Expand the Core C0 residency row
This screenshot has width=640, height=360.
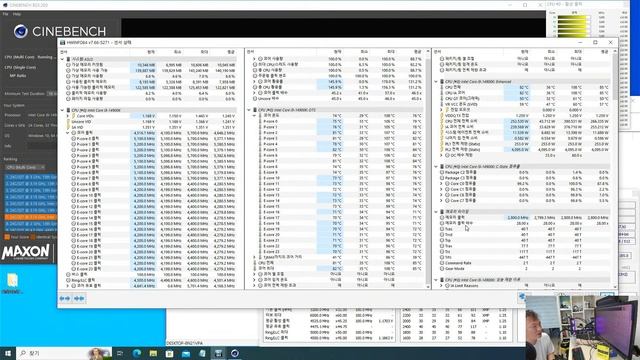[442, 184]
